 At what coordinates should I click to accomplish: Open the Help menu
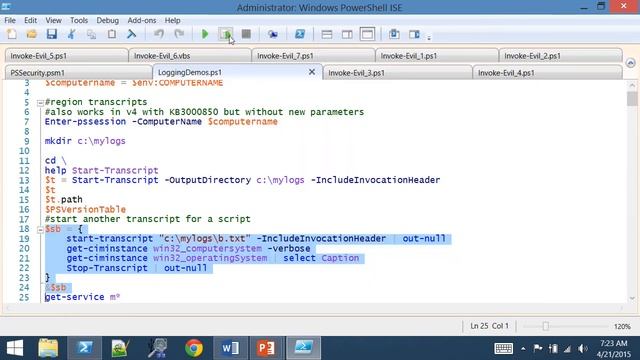tap(172, 20)
